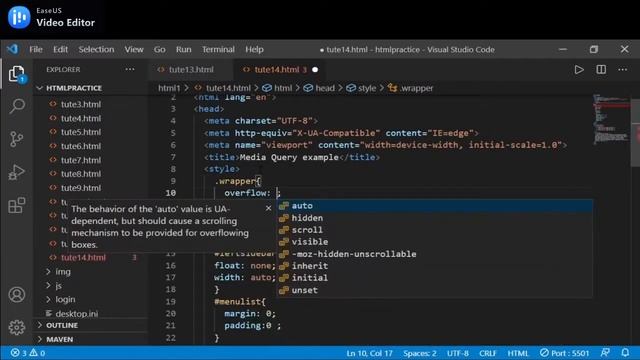Click the VS Code logo icon
Image resolution: width=640 pixels, height=360 pixels.
(13, 49)
